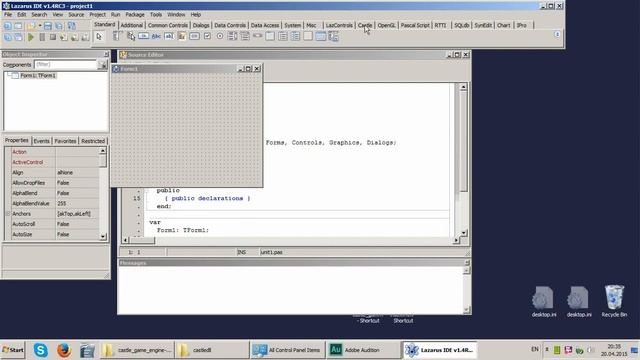Select the TLabel (Abc) component in palette
This screenshot has height=360, width=640.
(x=156, y=36)
